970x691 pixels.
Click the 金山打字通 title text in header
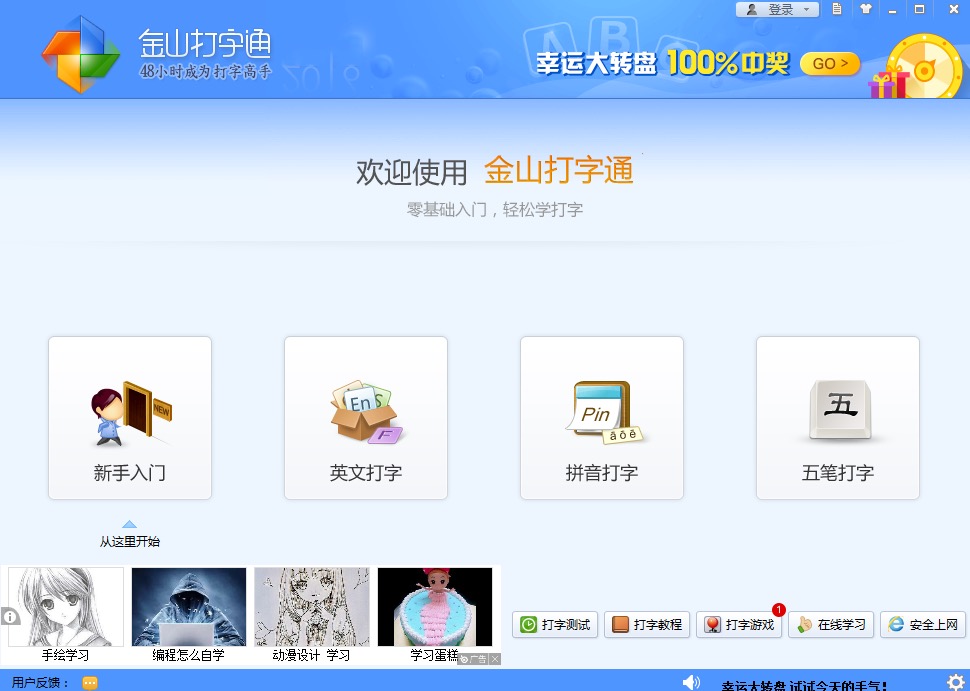[205, 43]
